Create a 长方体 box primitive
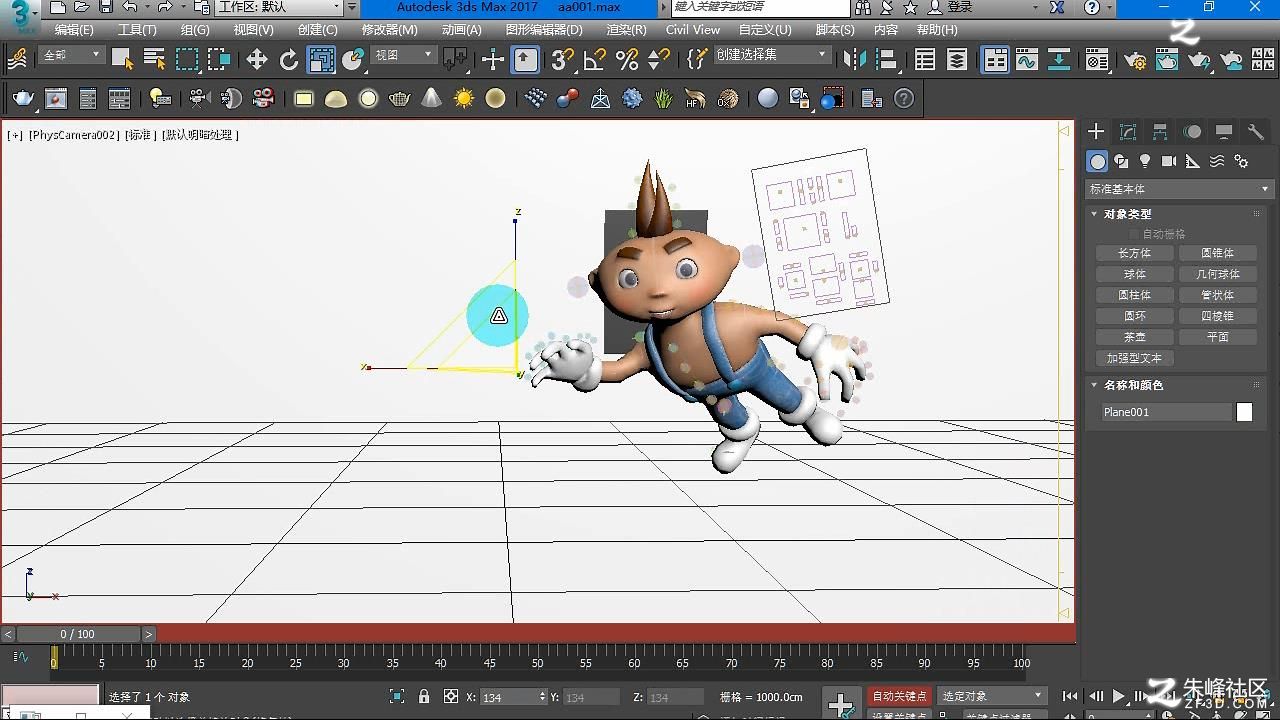 pos(1134,253)
